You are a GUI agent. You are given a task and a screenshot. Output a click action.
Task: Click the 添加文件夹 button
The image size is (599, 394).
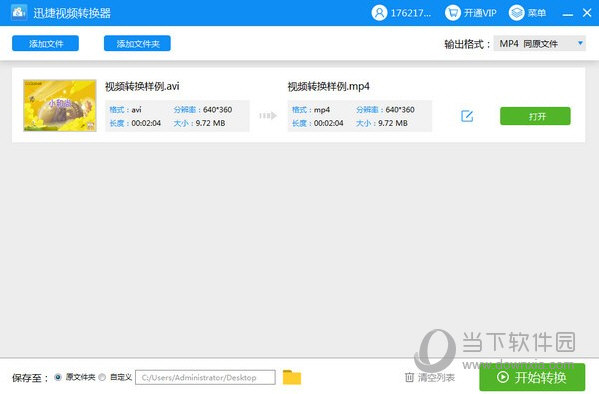(137, 44)
